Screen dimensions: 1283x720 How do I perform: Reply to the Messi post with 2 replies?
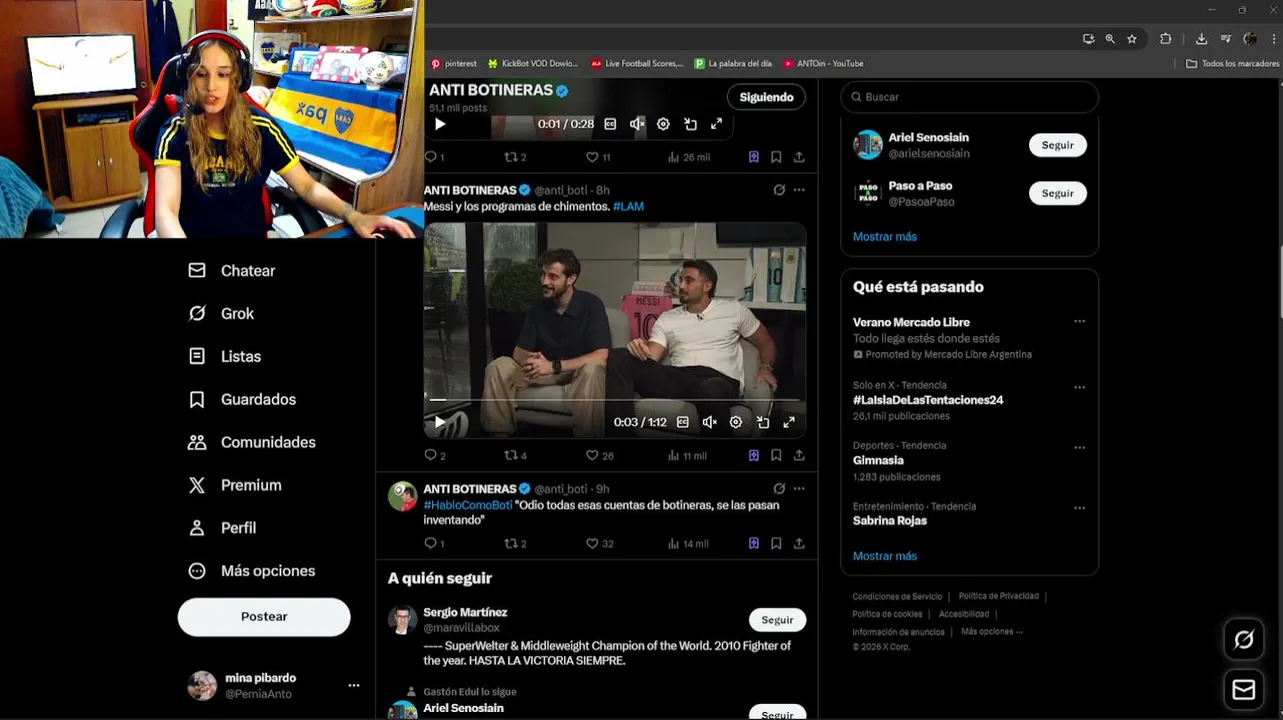435,455
